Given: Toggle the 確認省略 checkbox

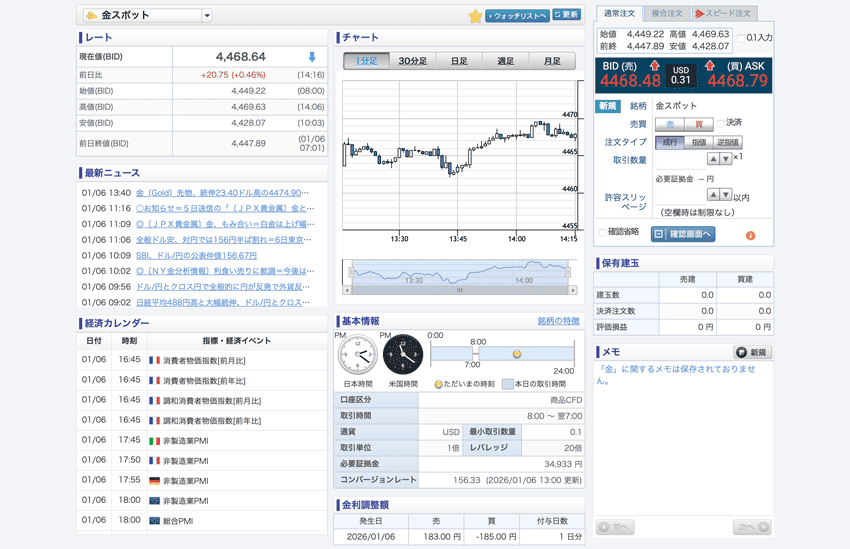Looking at the screenshot, I should pos(603,234).
